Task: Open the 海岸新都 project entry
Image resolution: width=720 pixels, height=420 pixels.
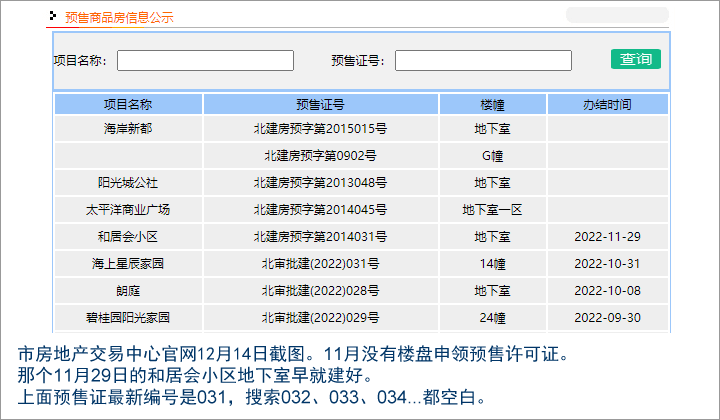Action: (128, 129)
